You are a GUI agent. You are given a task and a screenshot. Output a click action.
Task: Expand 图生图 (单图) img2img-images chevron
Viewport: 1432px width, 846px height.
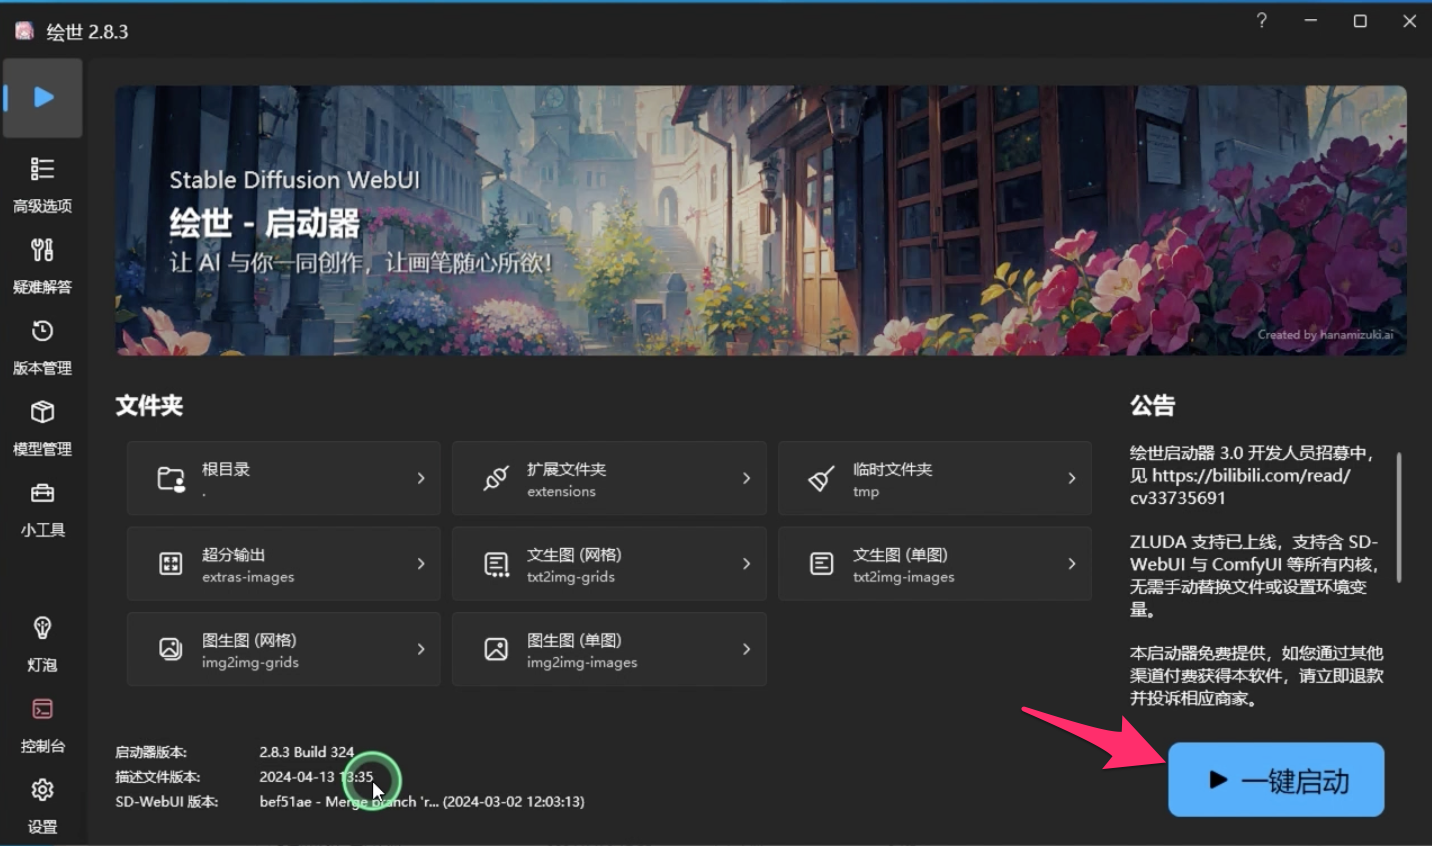coord(746,649)
